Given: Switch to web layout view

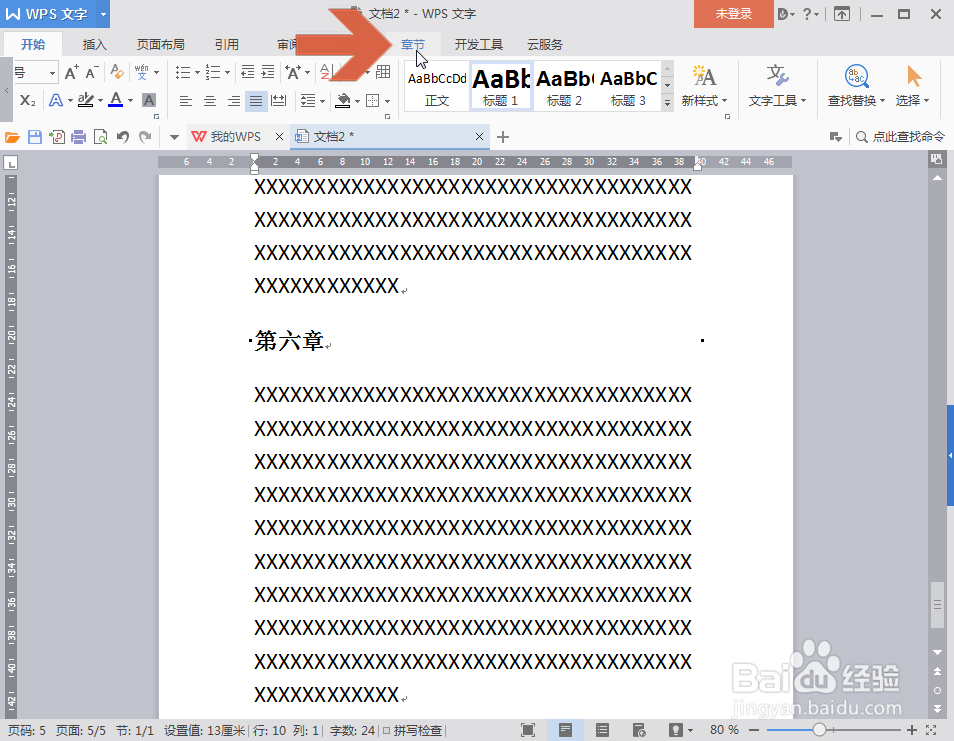Looking at the screenshot, I should point(639,730).
